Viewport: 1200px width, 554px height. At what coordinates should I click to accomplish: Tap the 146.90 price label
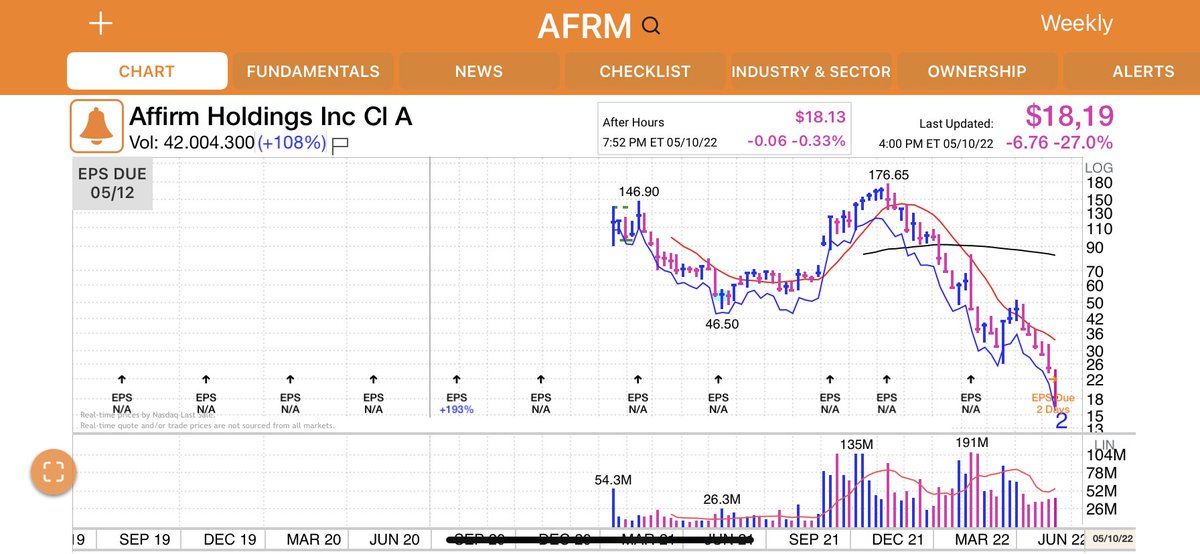(639, 191)
